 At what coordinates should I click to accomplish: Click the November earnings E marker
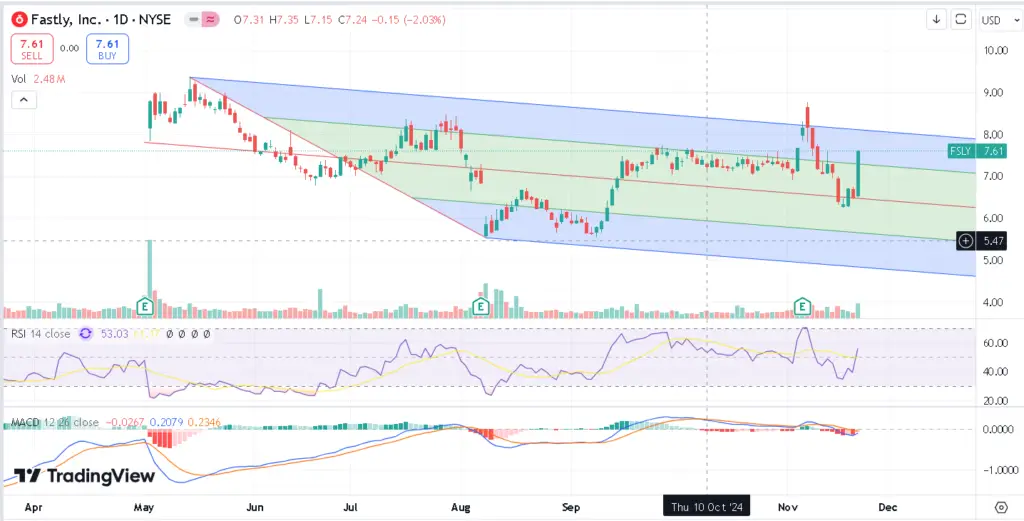(802, 306)
